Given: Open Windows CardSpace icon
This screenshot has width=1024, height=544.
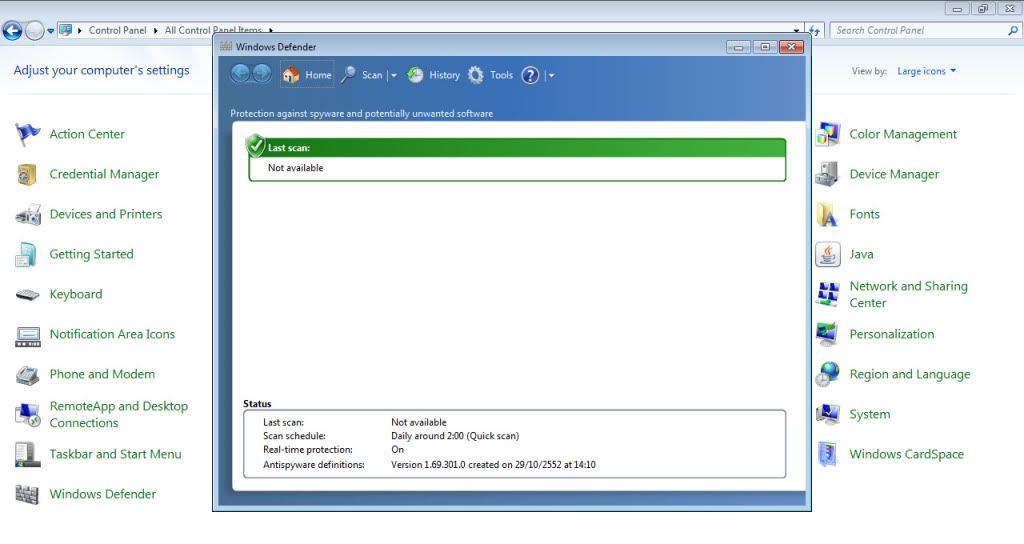Looking at the screenshot, I should pos(827,455).
